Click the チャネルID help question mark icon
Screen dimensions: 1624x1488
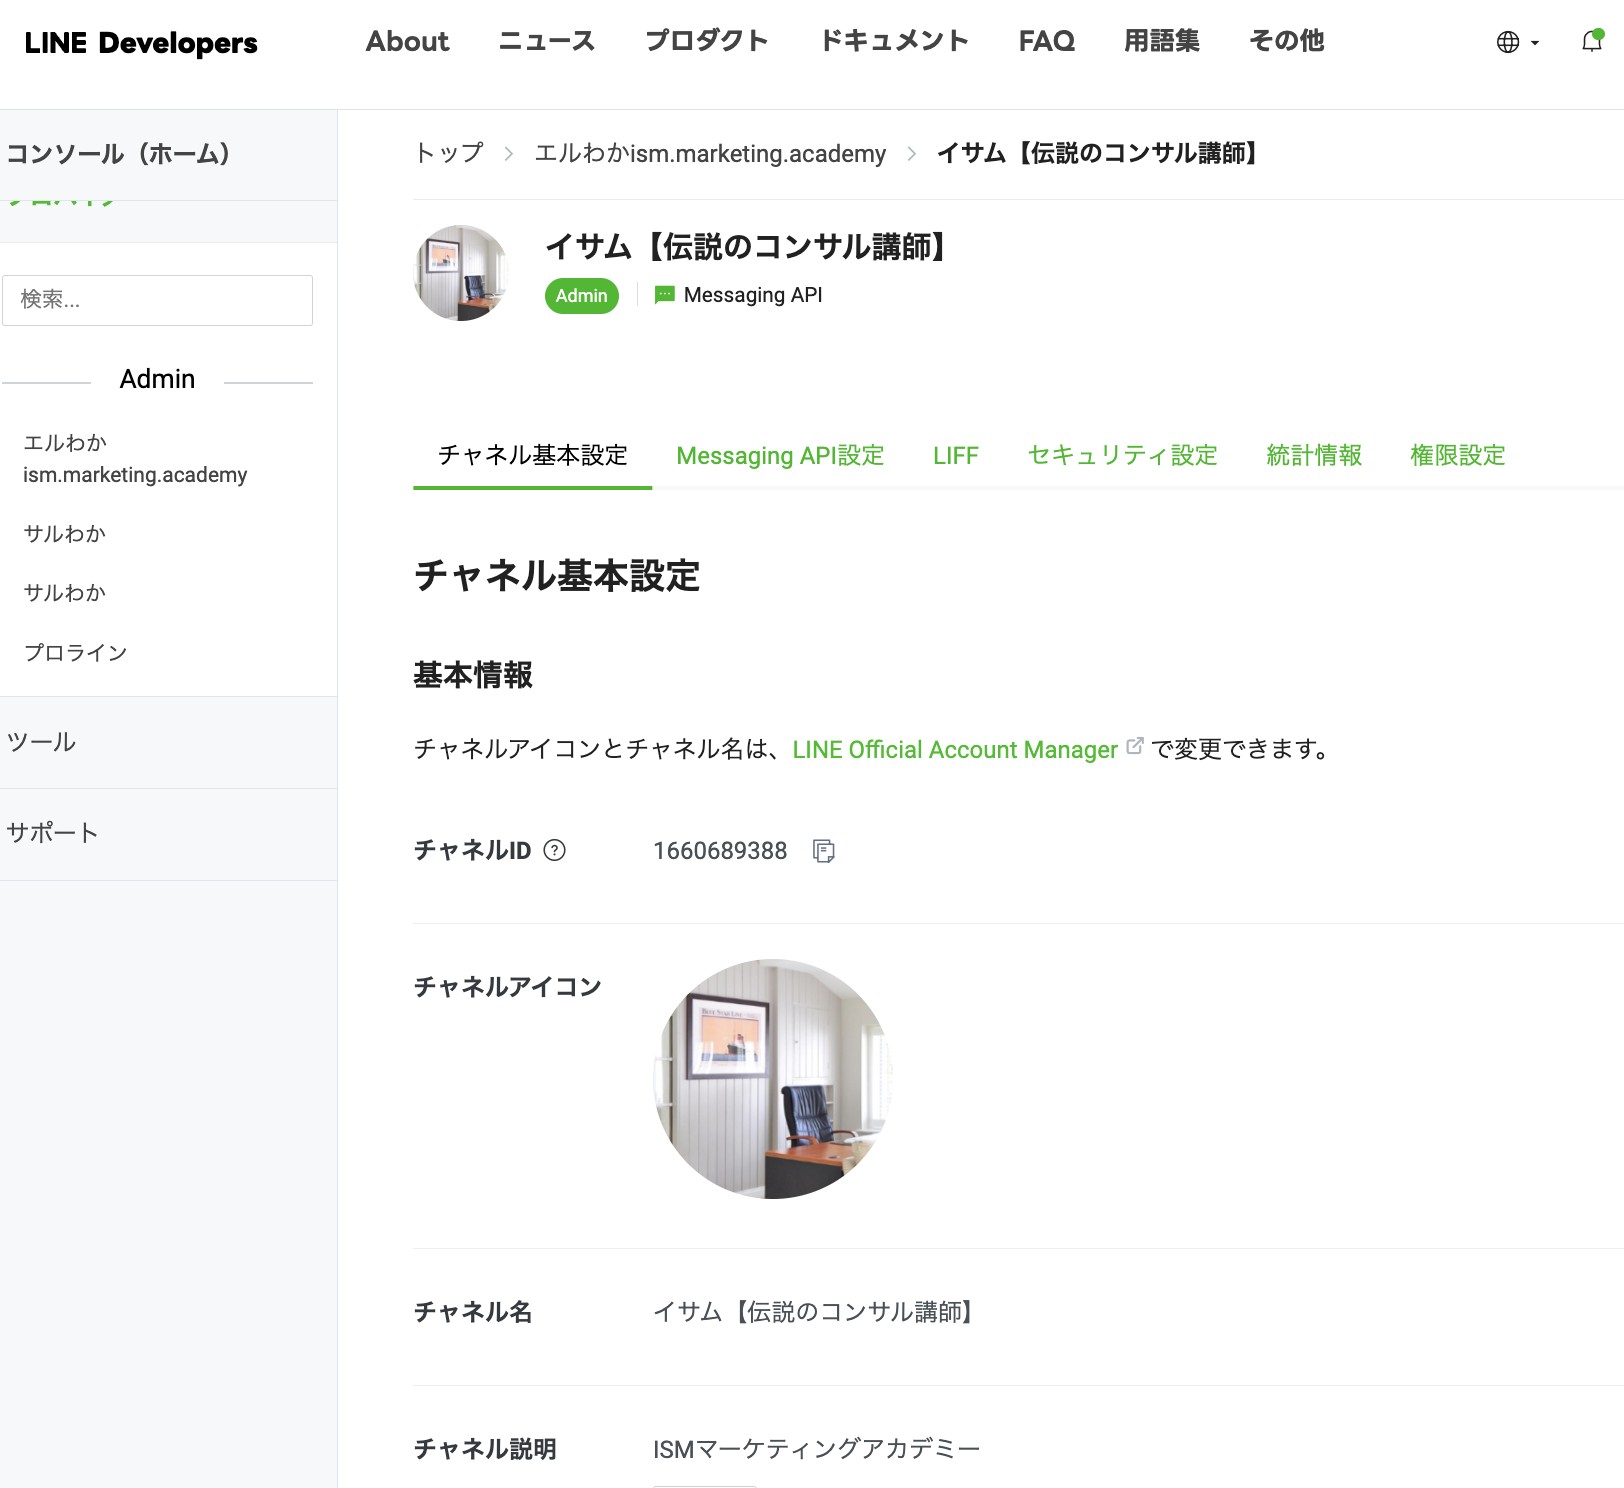click(x=554, y=850)
